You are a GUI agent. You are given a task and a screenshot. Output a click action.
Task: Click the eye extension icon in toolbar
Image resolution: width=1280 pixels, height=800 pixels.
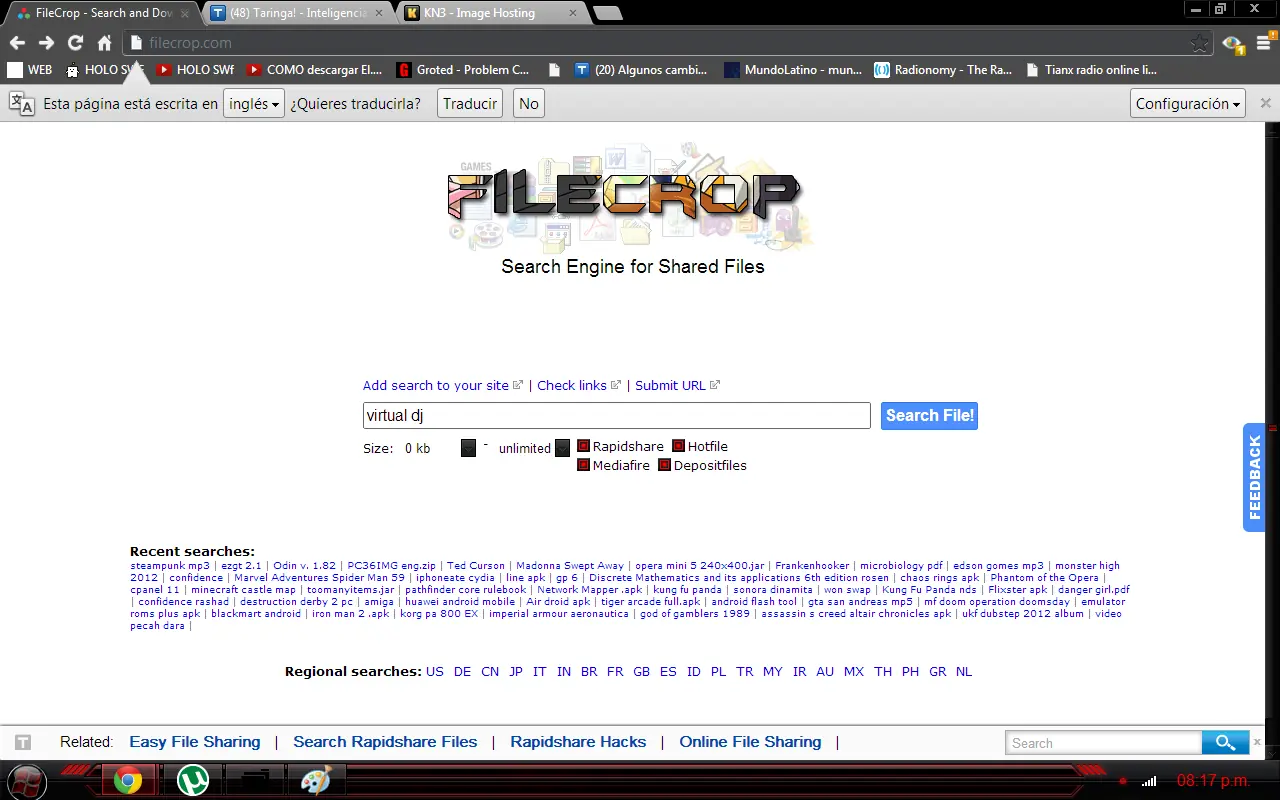coord(1233,43)
